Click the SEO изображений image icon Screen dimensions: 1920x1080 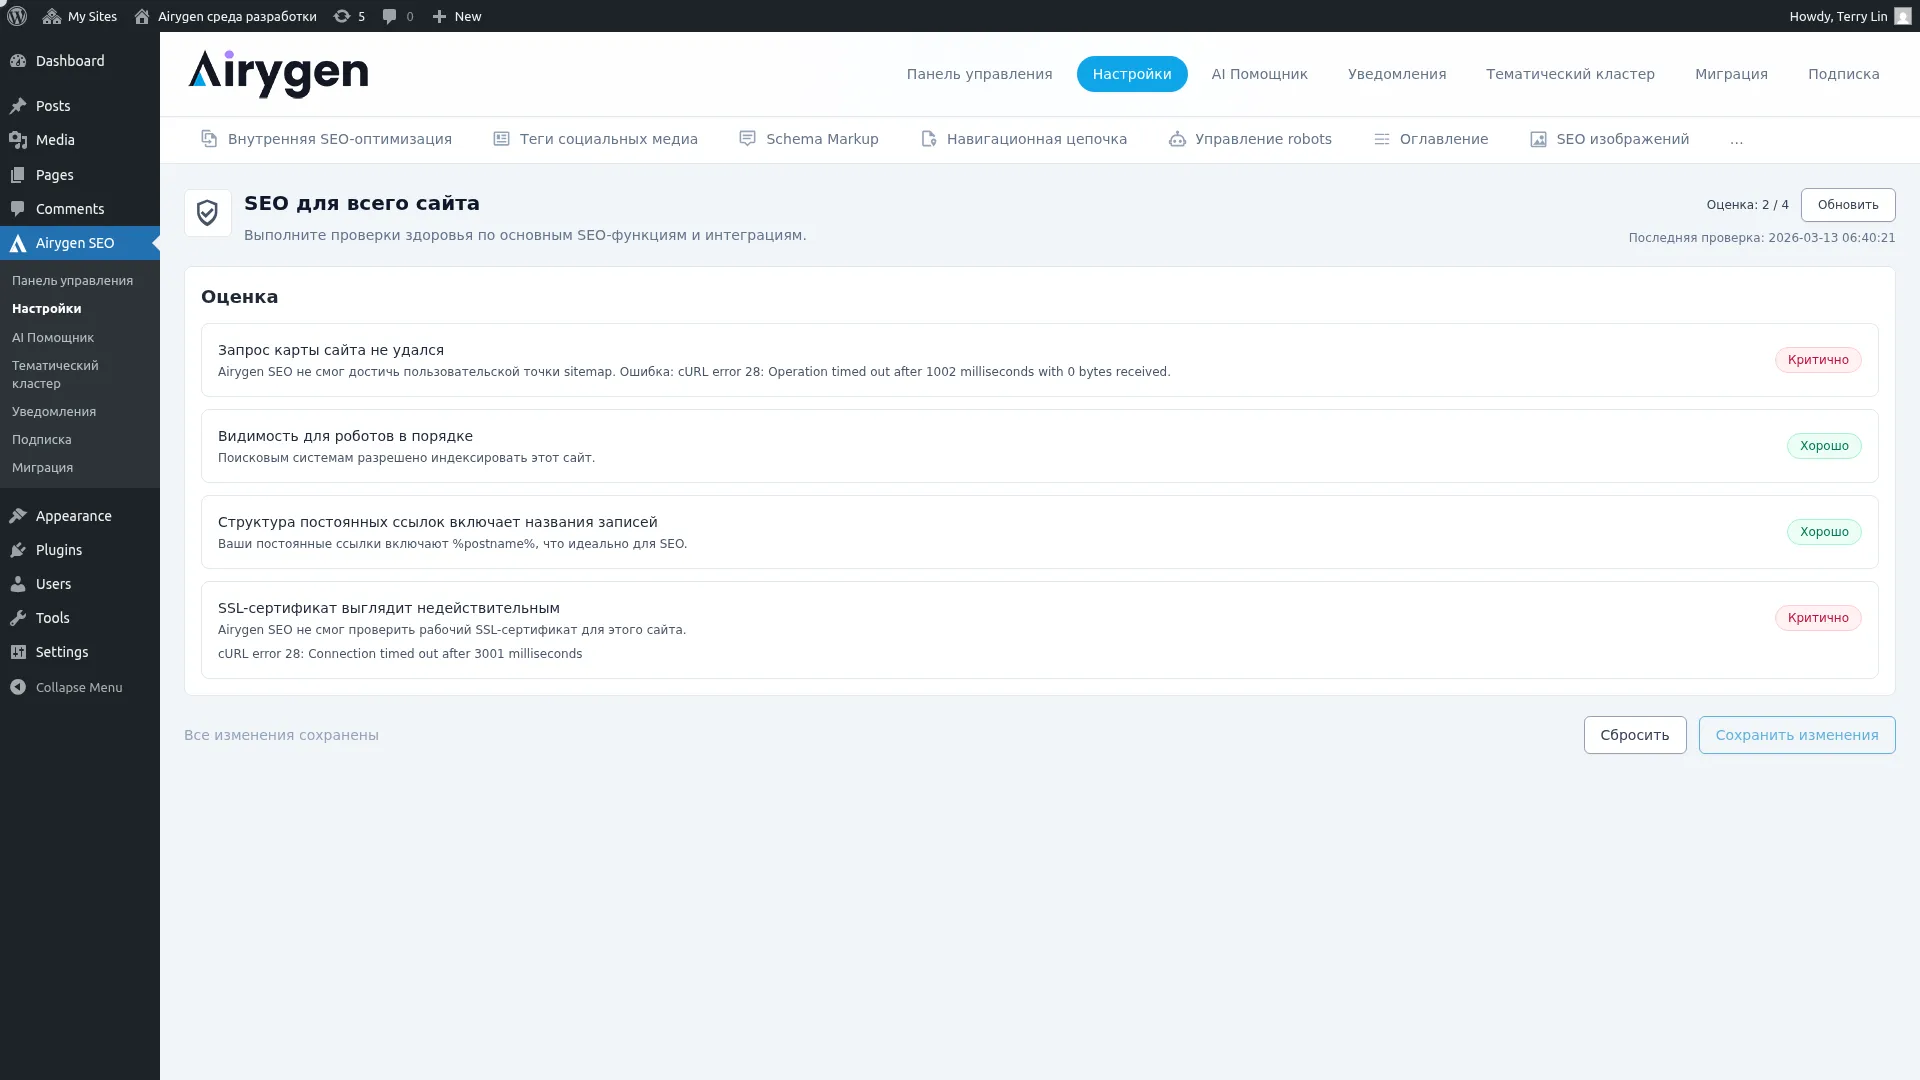[1538, 139]
